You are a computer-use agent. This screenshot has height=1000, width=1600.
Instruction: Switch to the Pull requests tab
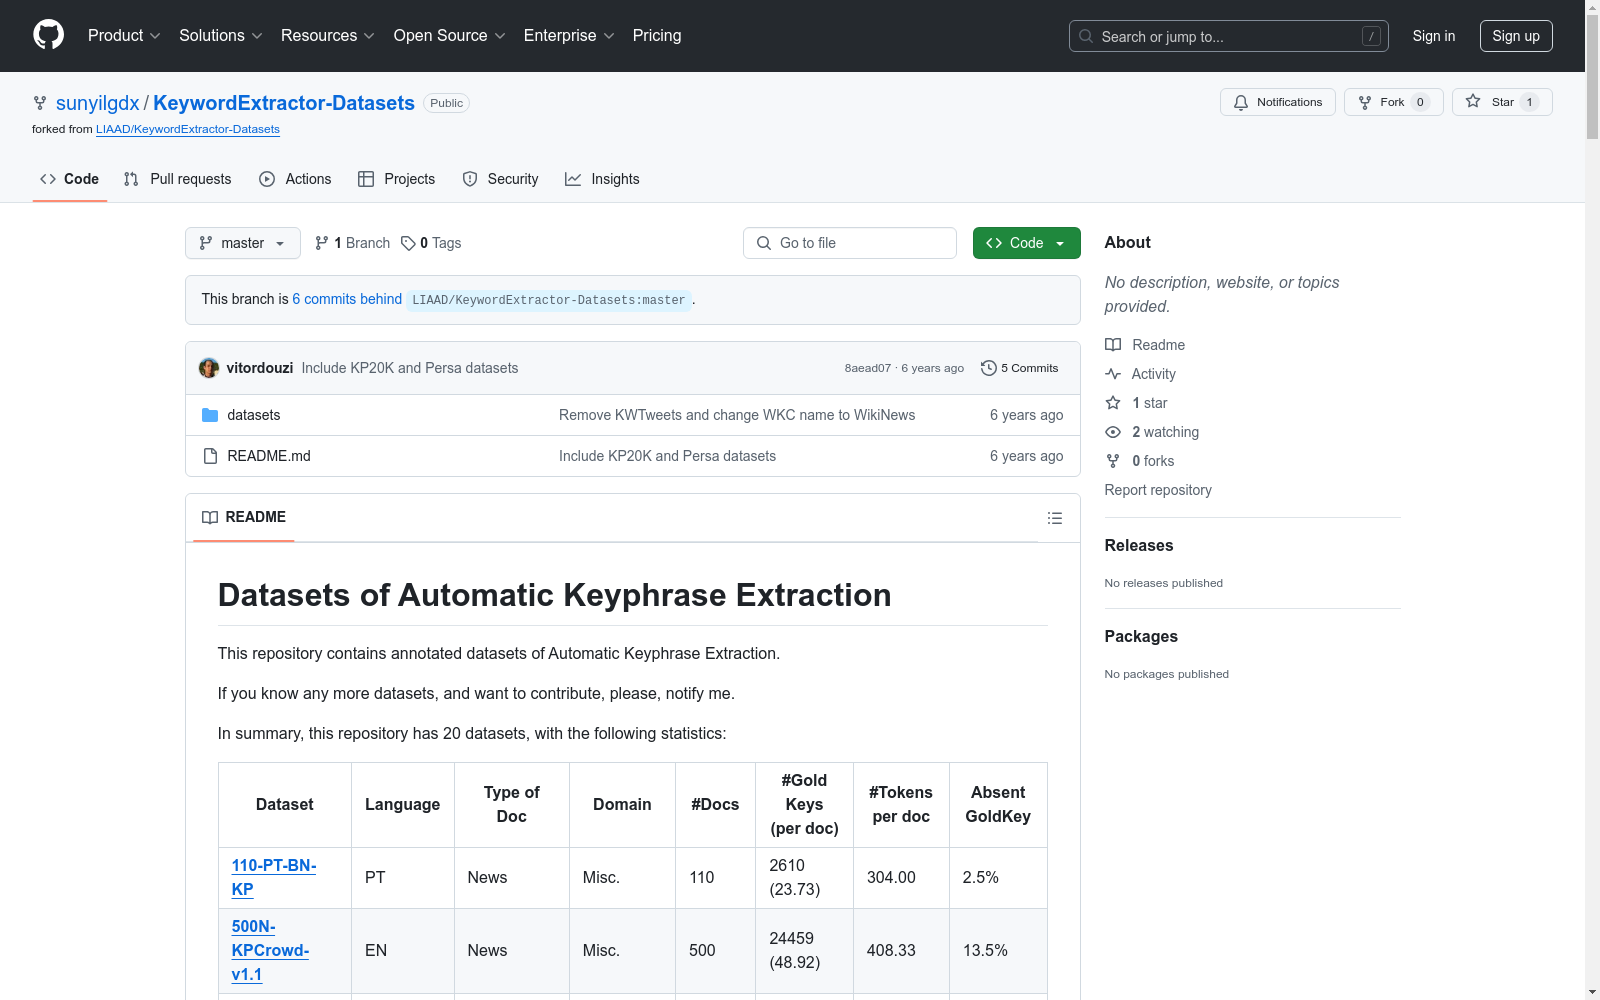click(177, 179)
